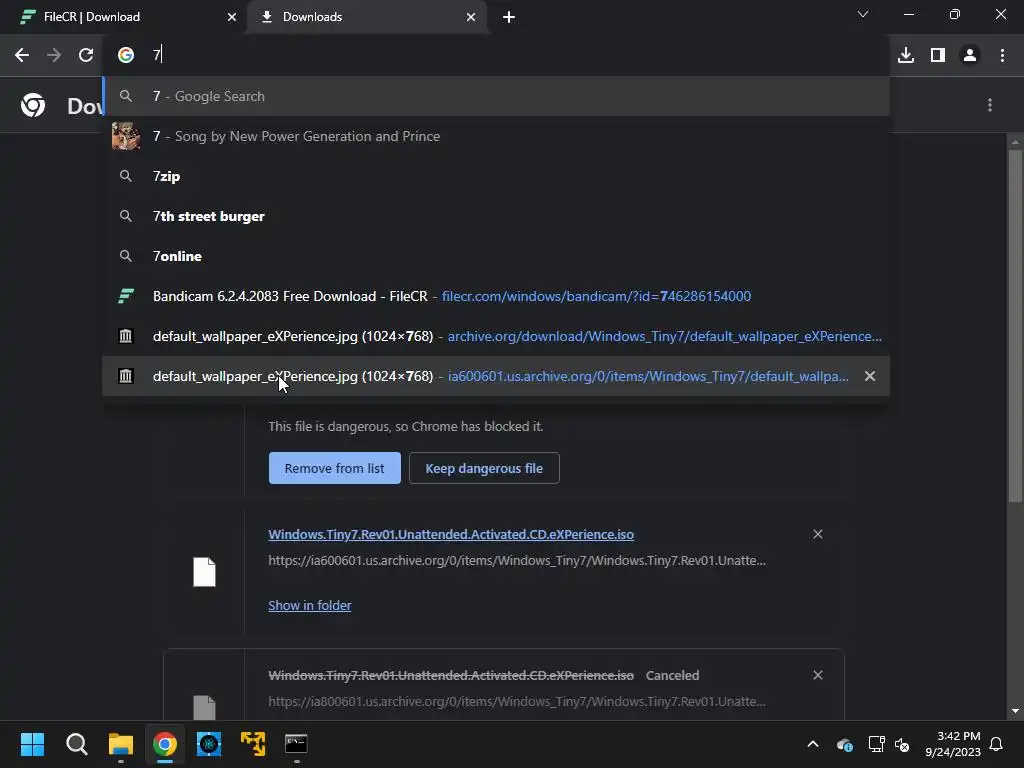Click the gray file icon of canceled download
Viewport: 1024px width, 768px height.
[204, 708]
